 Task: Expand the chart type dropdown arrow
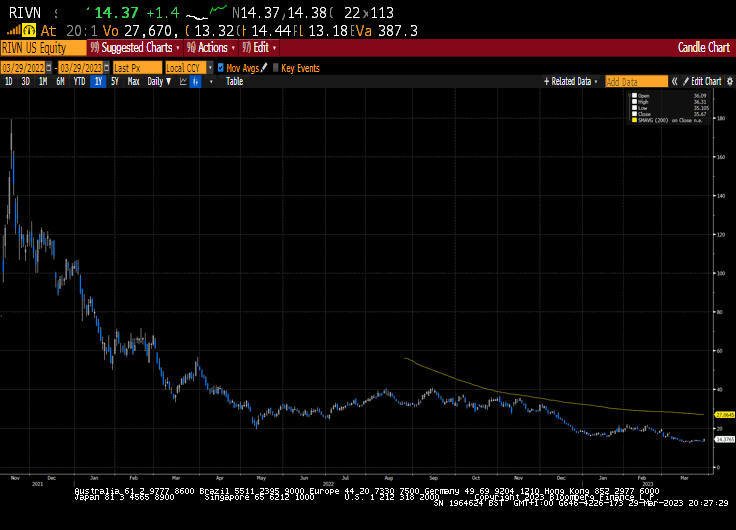[211, 82]
